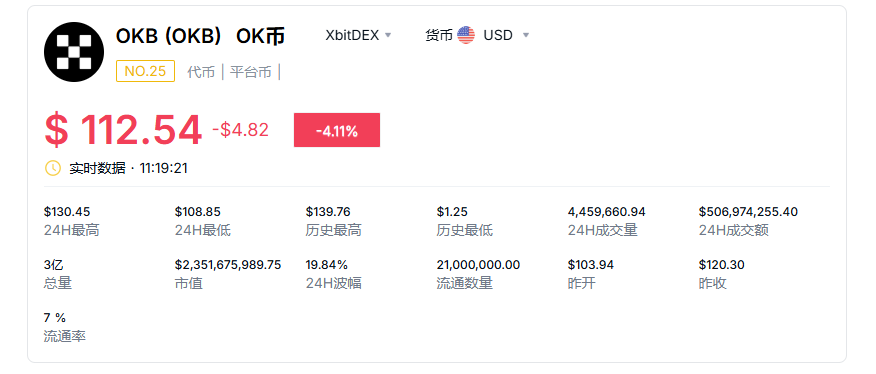Select the 平台币 tag link
876x374 pixels.
click(250, 72)
